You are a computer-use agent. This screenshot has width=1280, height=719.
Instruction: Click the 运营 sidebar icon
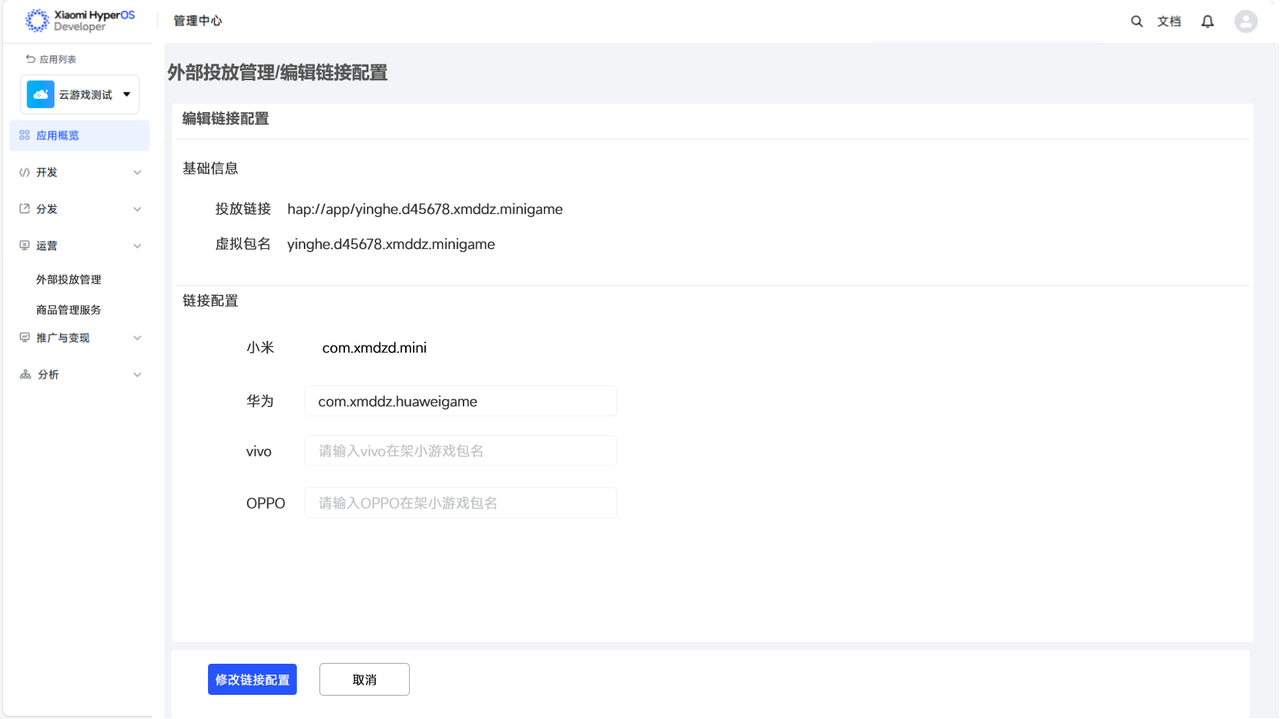click(24, 245)
